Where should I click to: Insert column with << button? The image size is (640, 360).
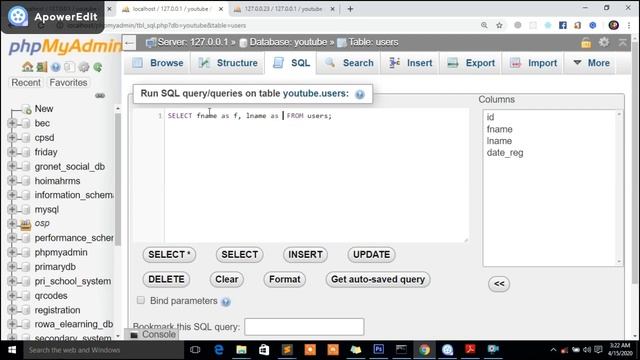[x=499, y=284]
